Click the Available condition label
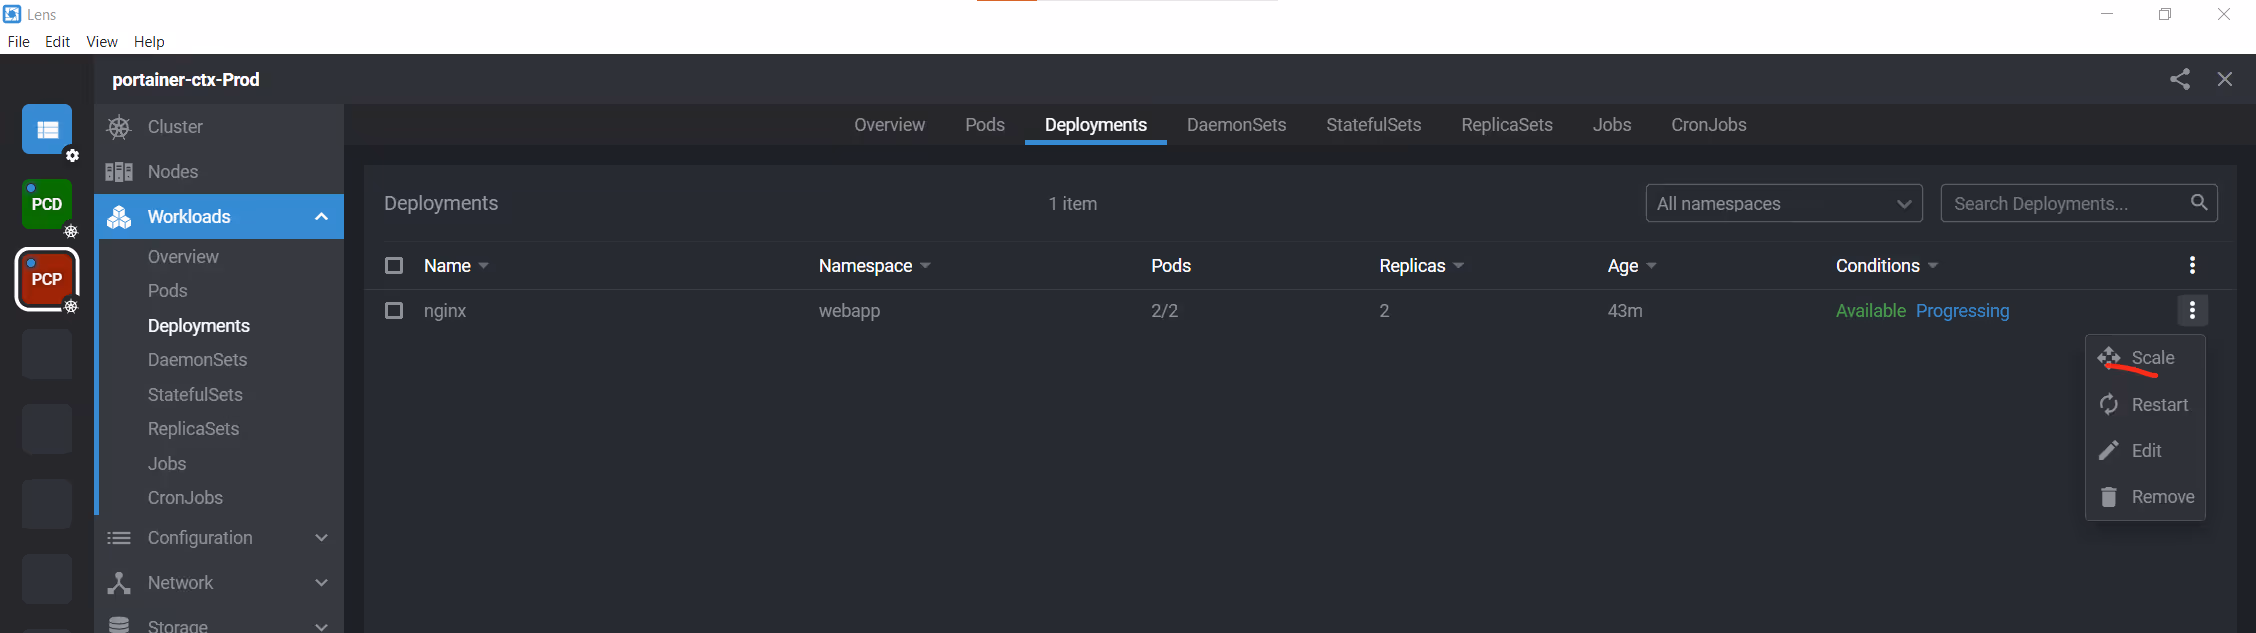The image size is (2256, 633). pos(1871,311)
